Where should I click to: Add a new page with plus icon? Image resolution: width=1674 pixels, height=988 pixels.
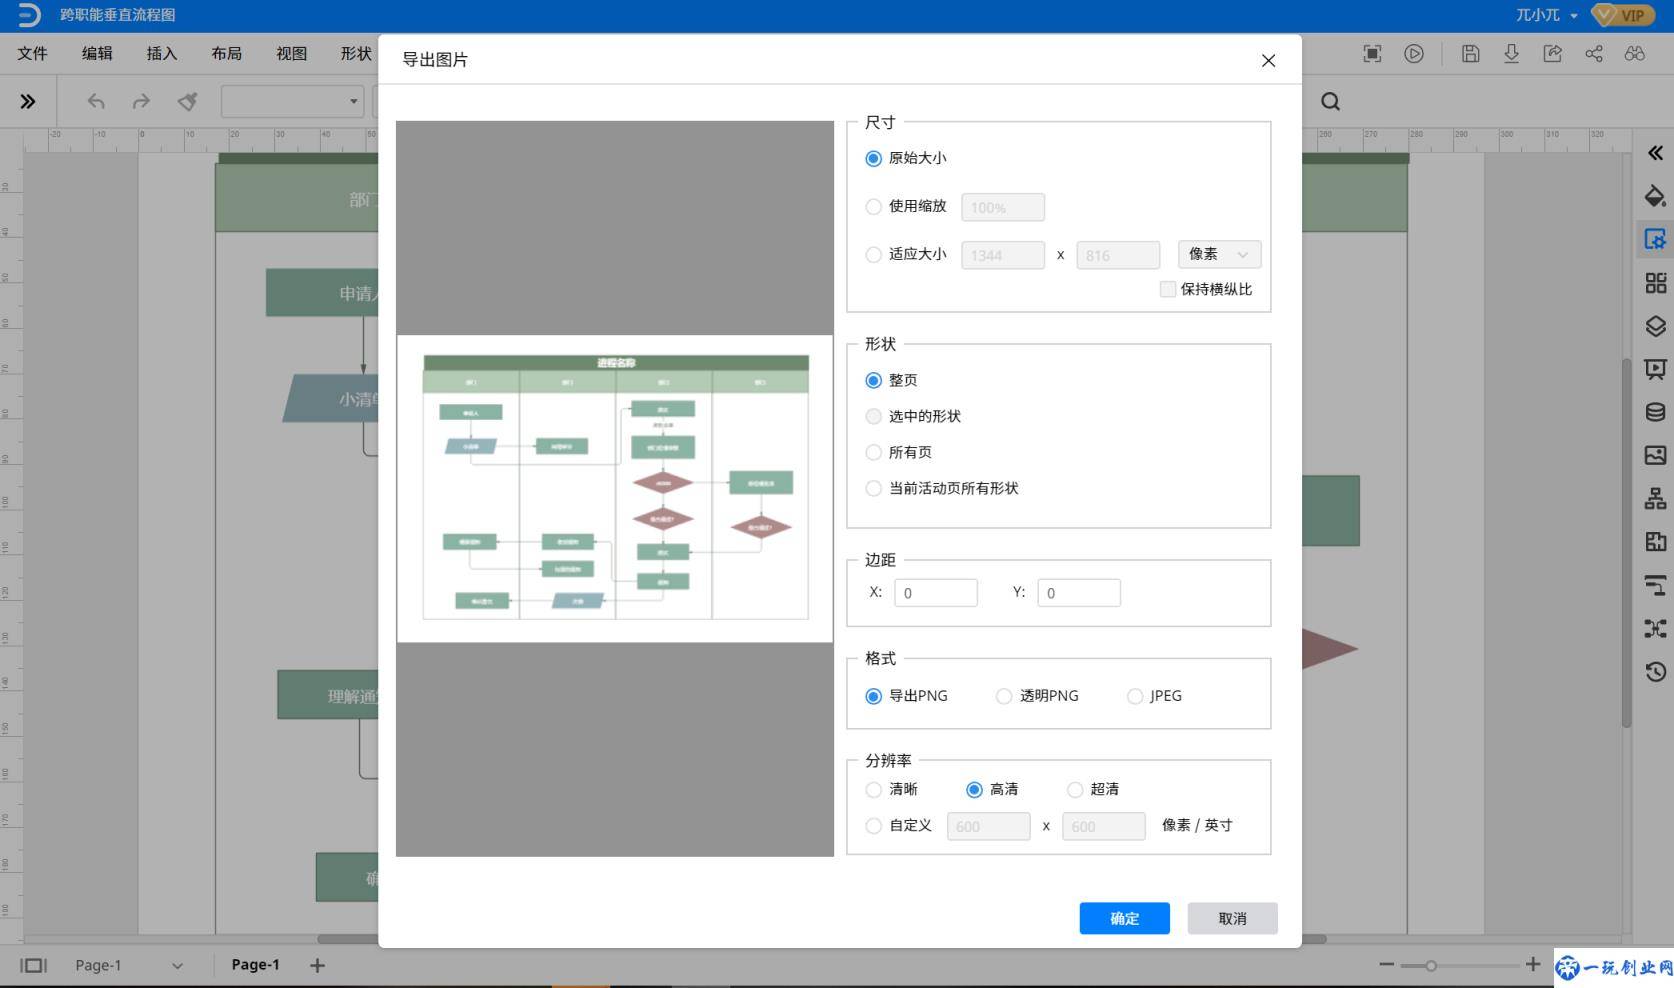[x=317, y=965]
